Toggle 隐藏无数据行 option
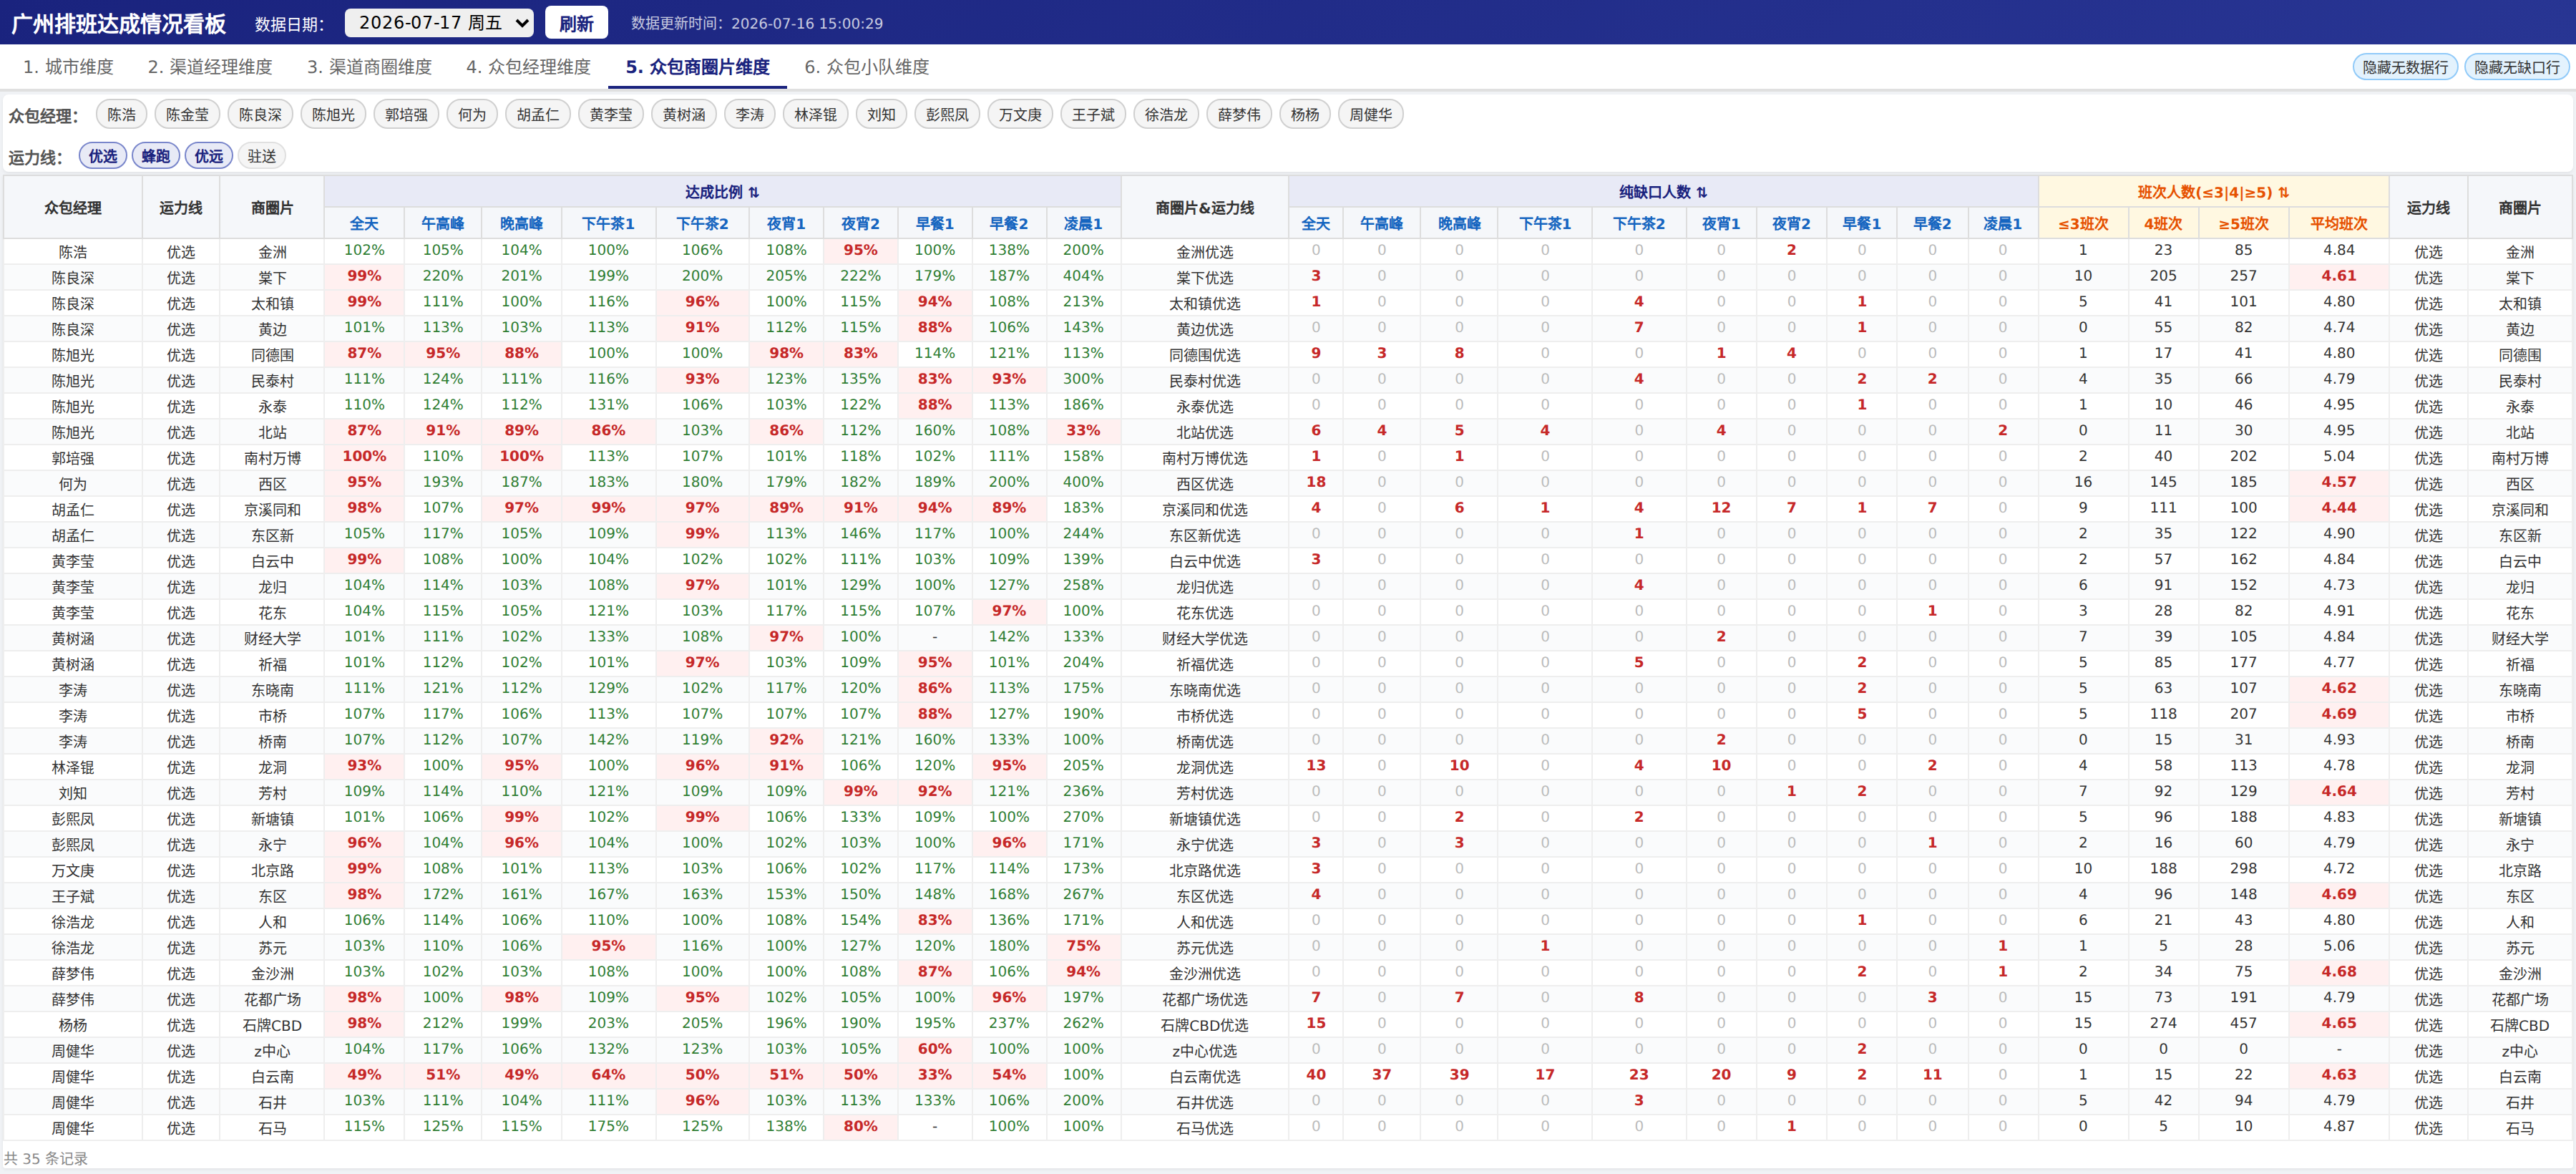This screenshot has height=1174, width=2576. coord(2404,67)
